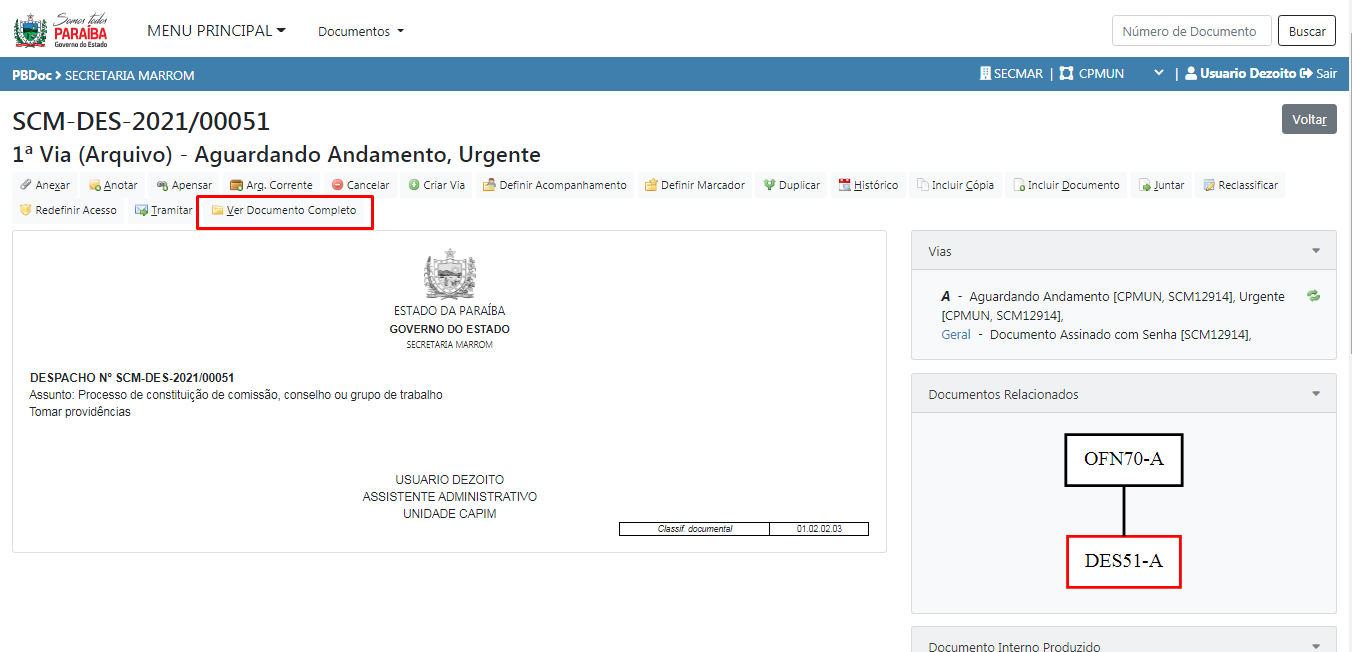Click the red Cancelar icon
The width and height of the screenshot is (1352, 652).
[x=337, y=185]
